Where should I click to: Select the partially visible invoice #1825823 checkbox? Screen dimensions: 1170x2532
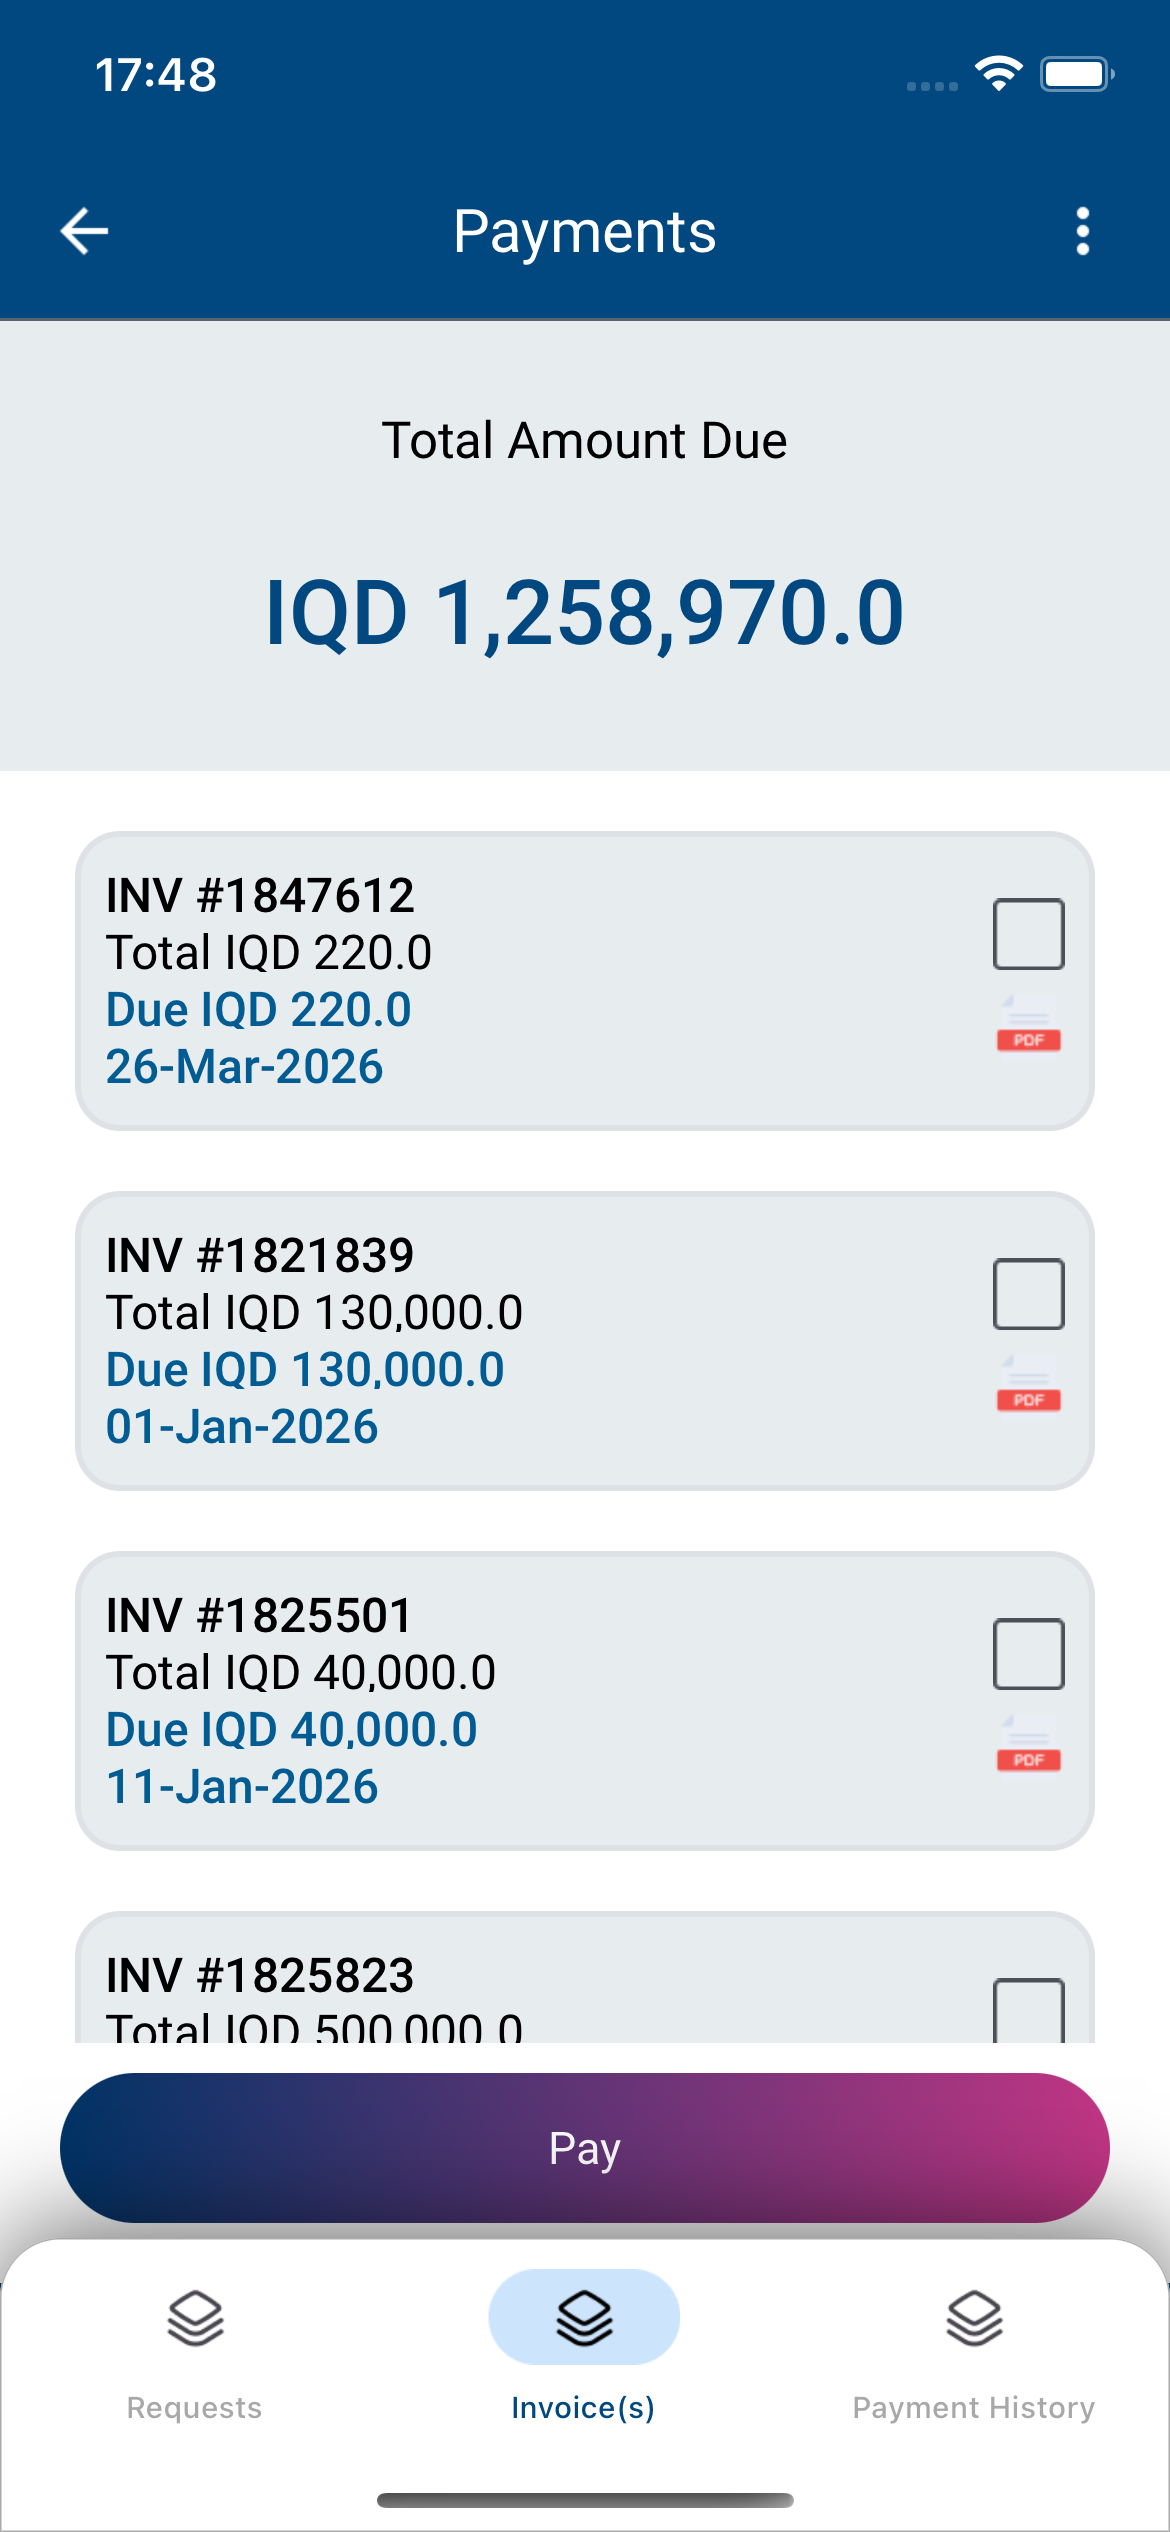coord(1028,2010)
